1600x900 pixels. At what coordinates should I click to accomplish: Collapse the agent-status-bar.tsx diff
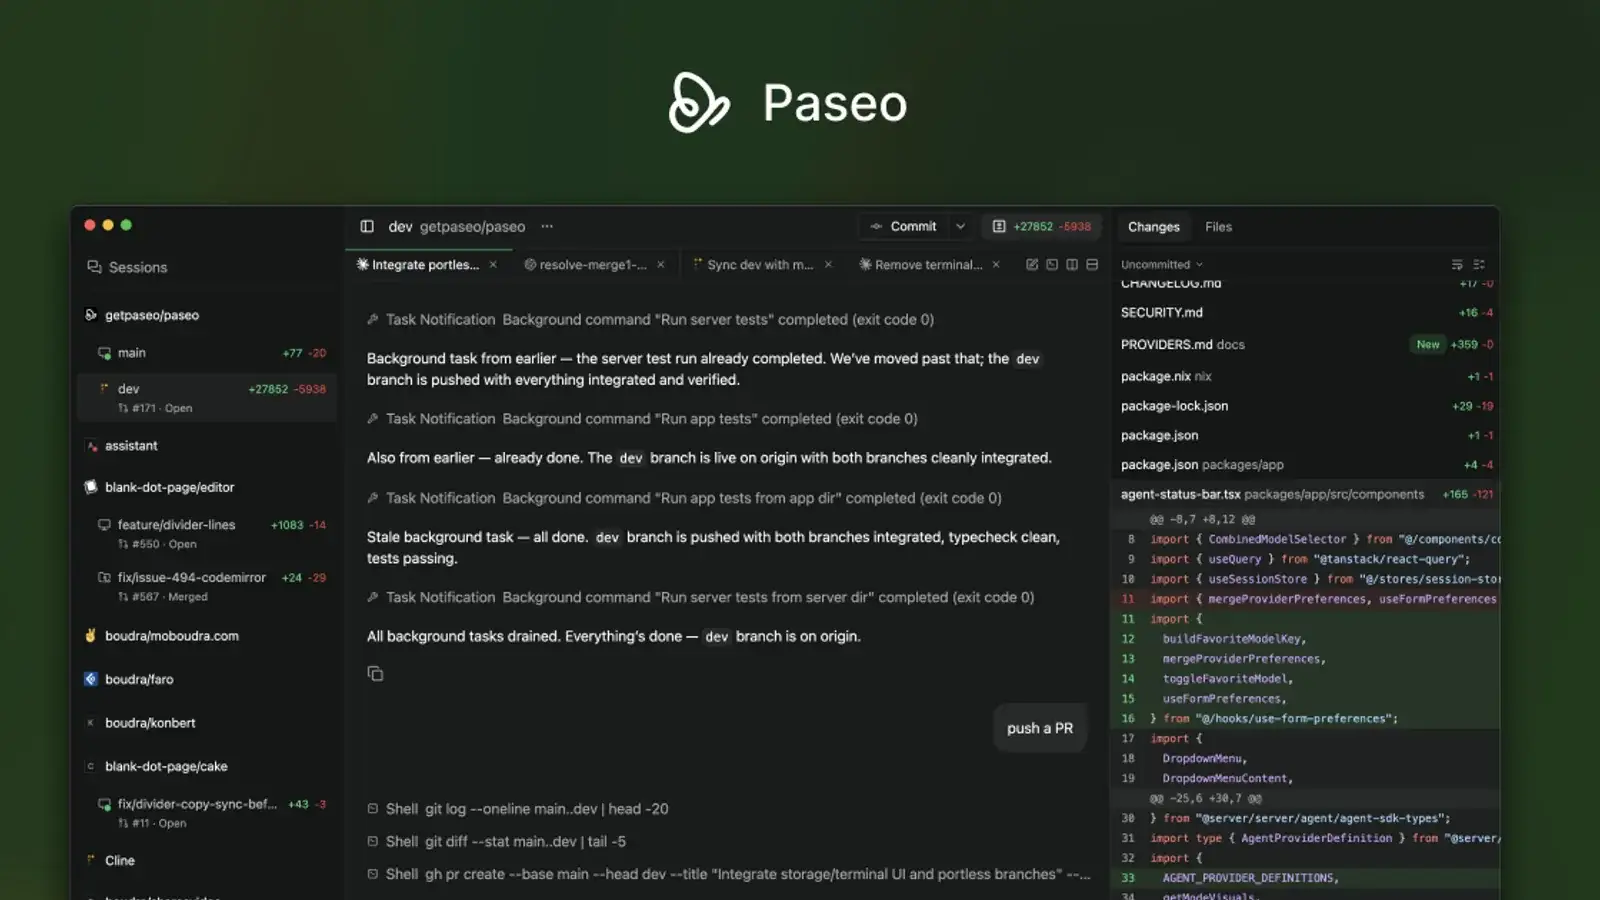(x=1305, y=495)
